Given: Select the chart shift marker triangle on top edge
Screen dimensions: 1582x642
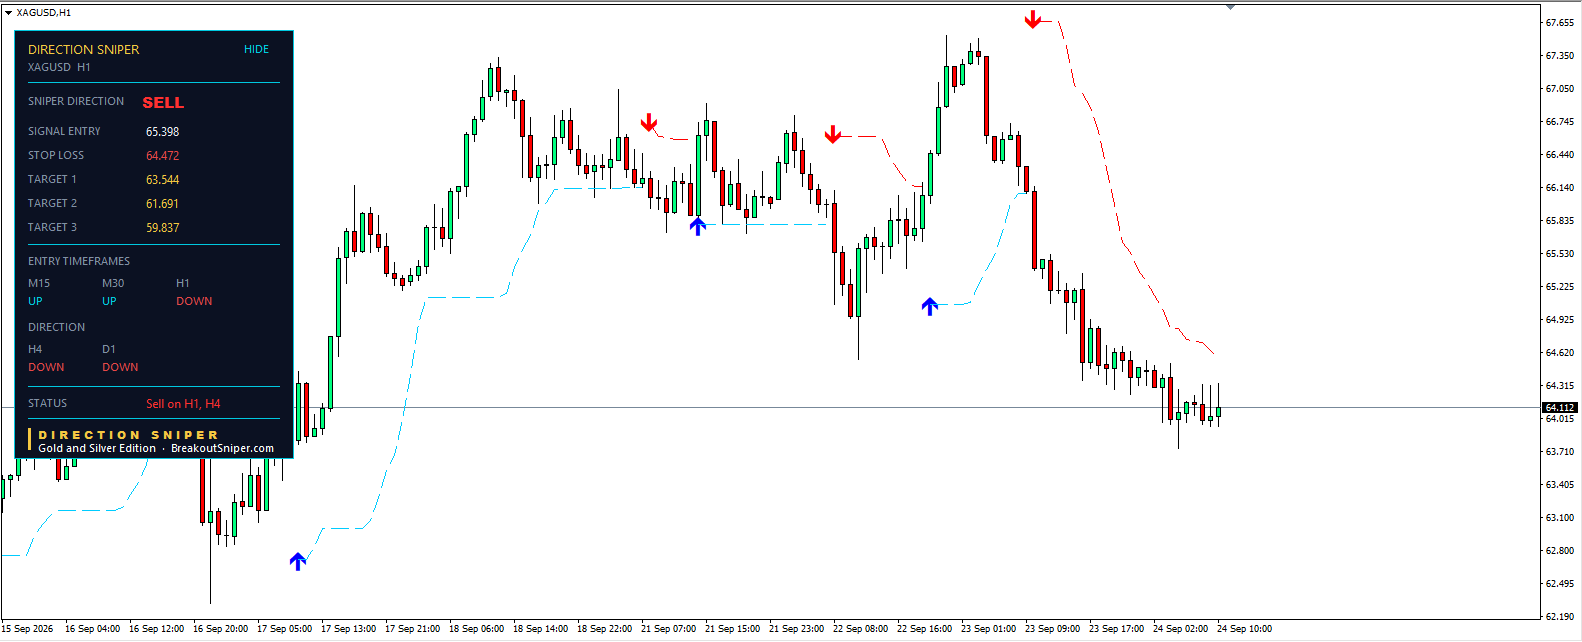Looking at the screenshot, I should tap(1230, 7).
